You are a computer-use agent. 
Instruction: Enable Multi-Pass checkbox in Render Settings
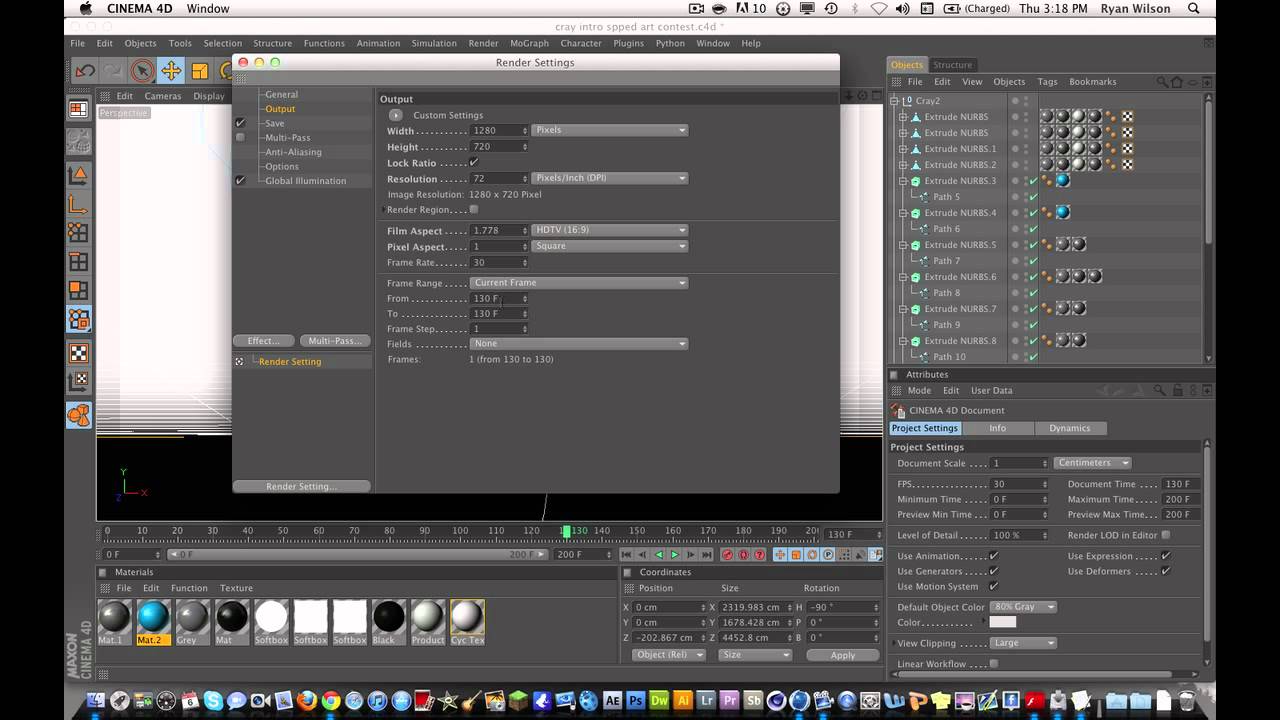pos(240,137)
